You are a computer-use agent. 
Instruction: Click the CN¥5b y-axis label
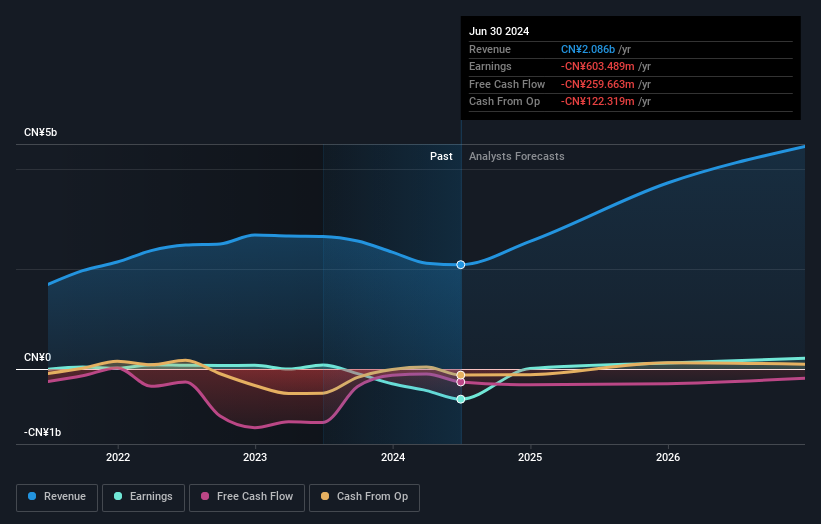[x=40, y=132]
